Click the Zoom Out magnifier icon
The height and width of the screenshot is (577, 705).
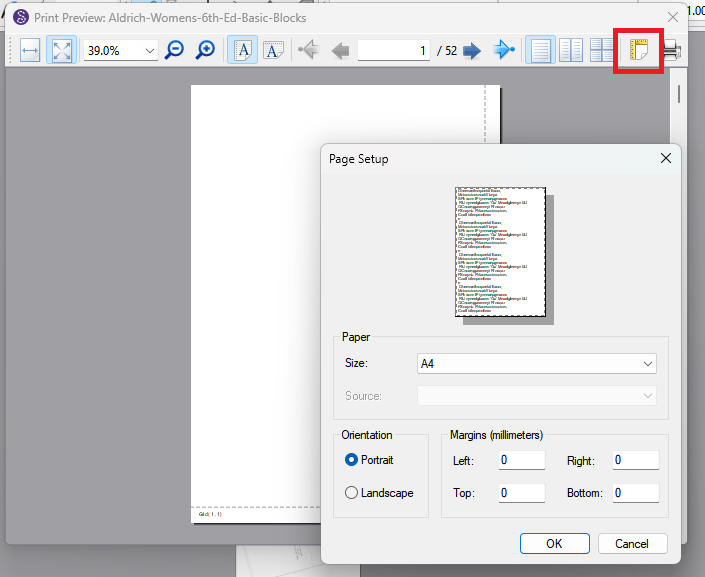tap(175, 50)
